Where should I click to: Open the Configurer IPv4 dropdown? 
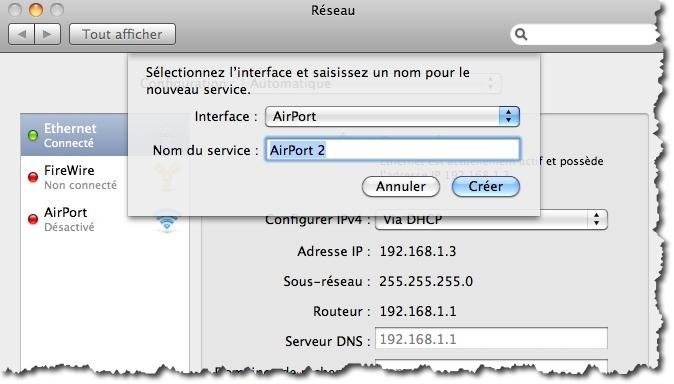pyautogui.click(x=491, y=220)
